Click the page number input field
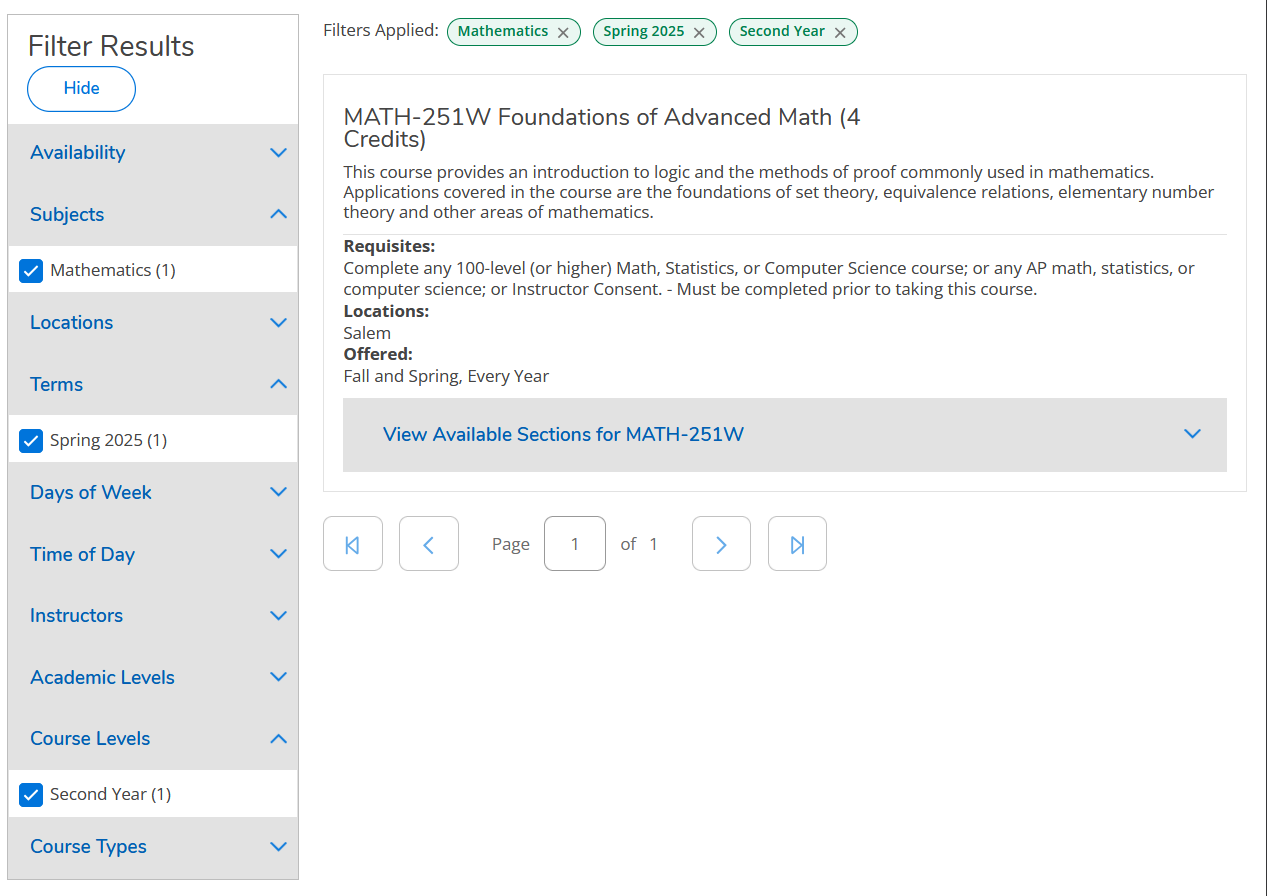 (574, 544)
